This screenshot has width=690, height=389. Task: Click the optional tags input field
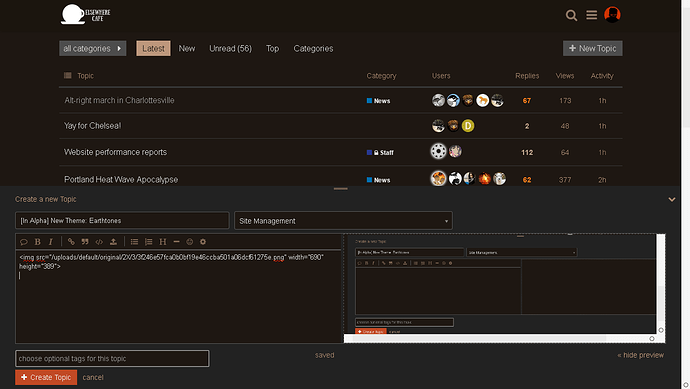pyautogui.click(x=112, y=359)
